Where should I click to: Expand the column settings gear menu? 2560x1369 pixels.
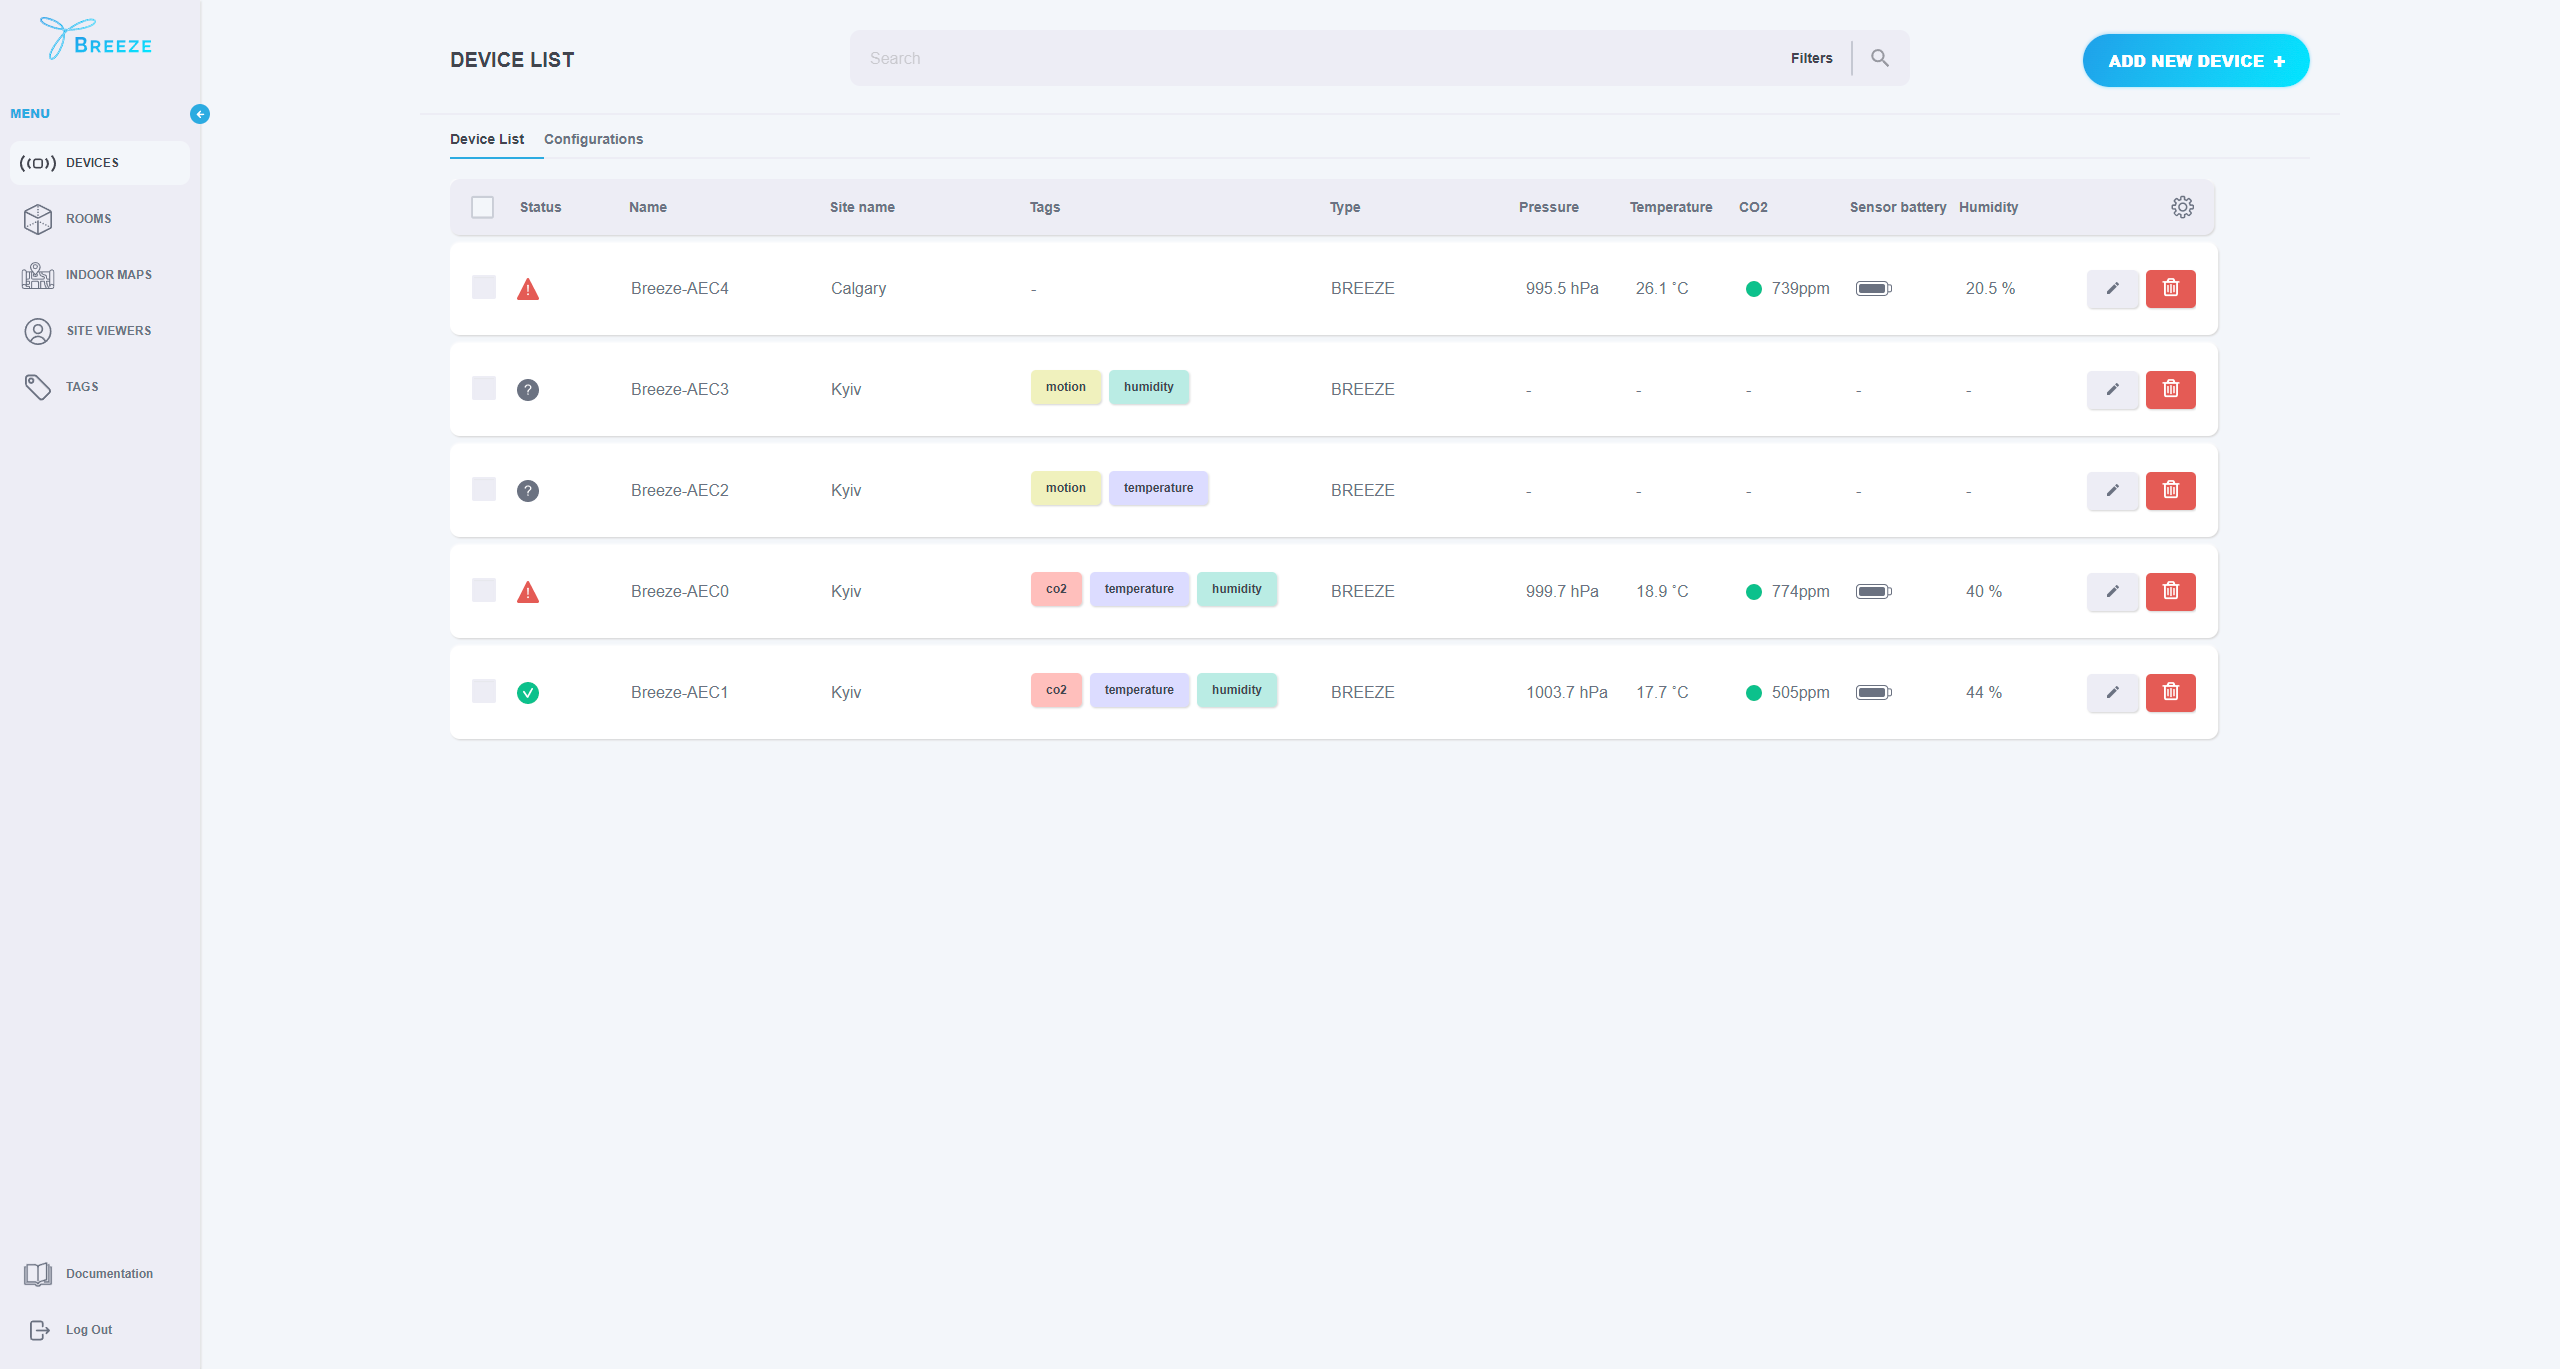pyautogui.click(x=2182, y=206)
